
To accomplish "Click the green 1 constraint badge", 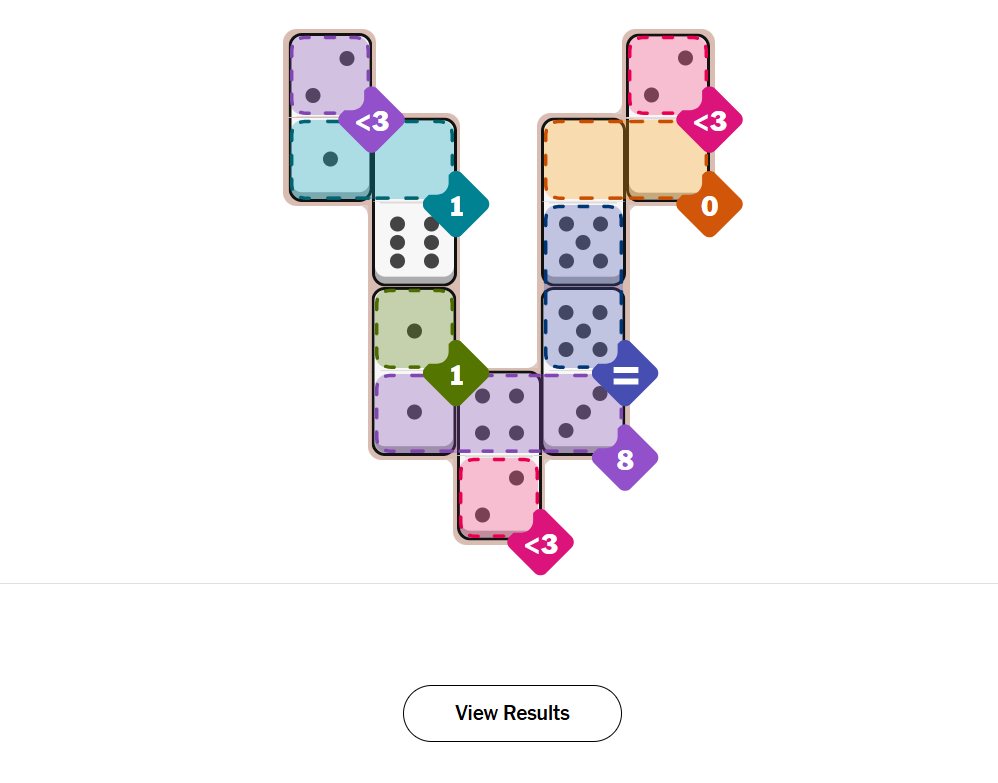I will tap(456, 375).
